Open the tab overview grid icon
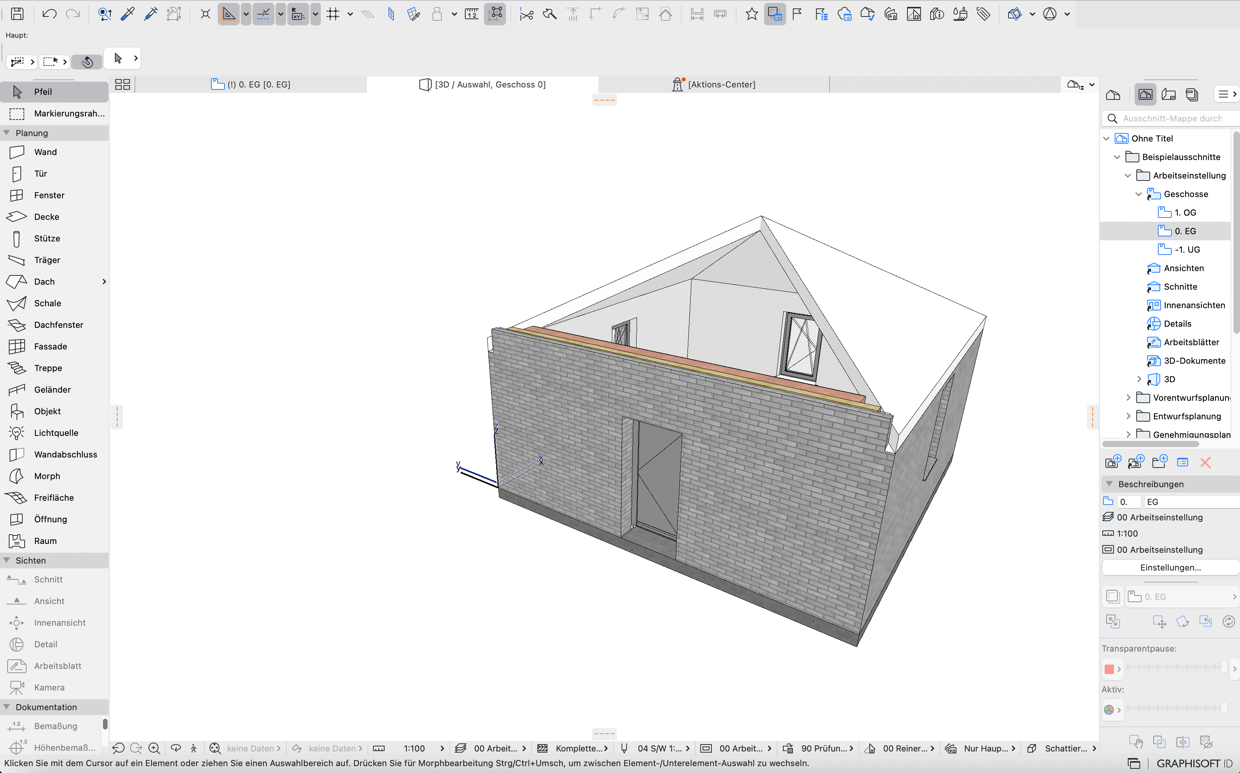This screenshot has width=1240, height=773. tap(123, 85)
